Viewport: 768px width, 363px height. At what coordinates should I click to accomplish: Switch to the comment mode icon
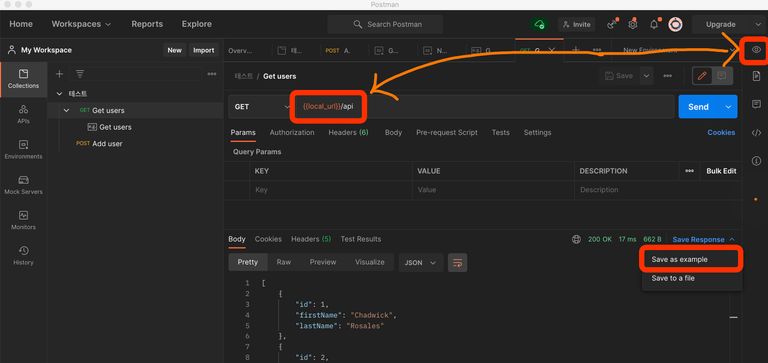point(721,76)
